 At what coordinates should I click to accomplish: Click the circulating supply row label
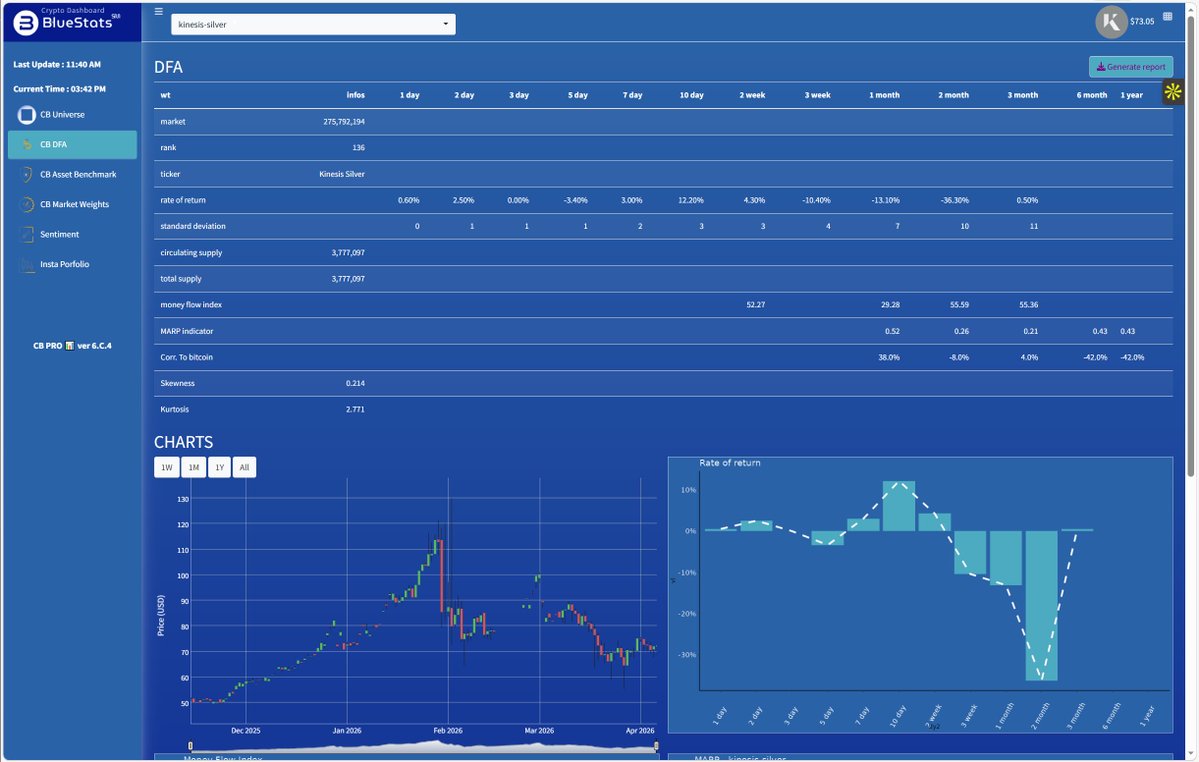(191, 253)
